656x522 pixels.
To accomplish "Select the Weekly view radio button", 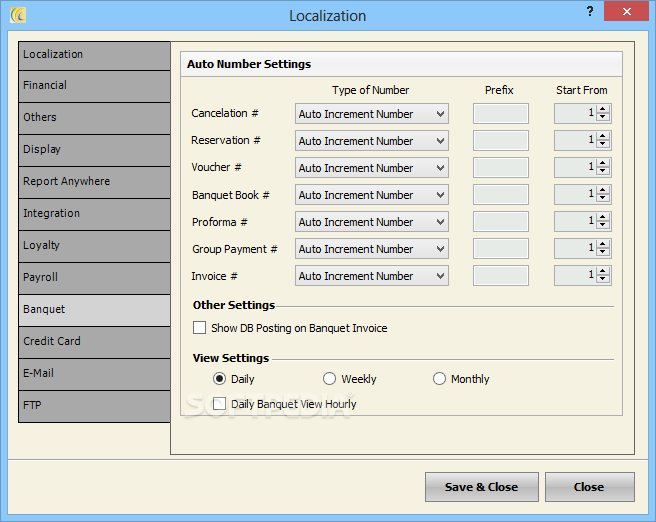I will coord(329,379).
